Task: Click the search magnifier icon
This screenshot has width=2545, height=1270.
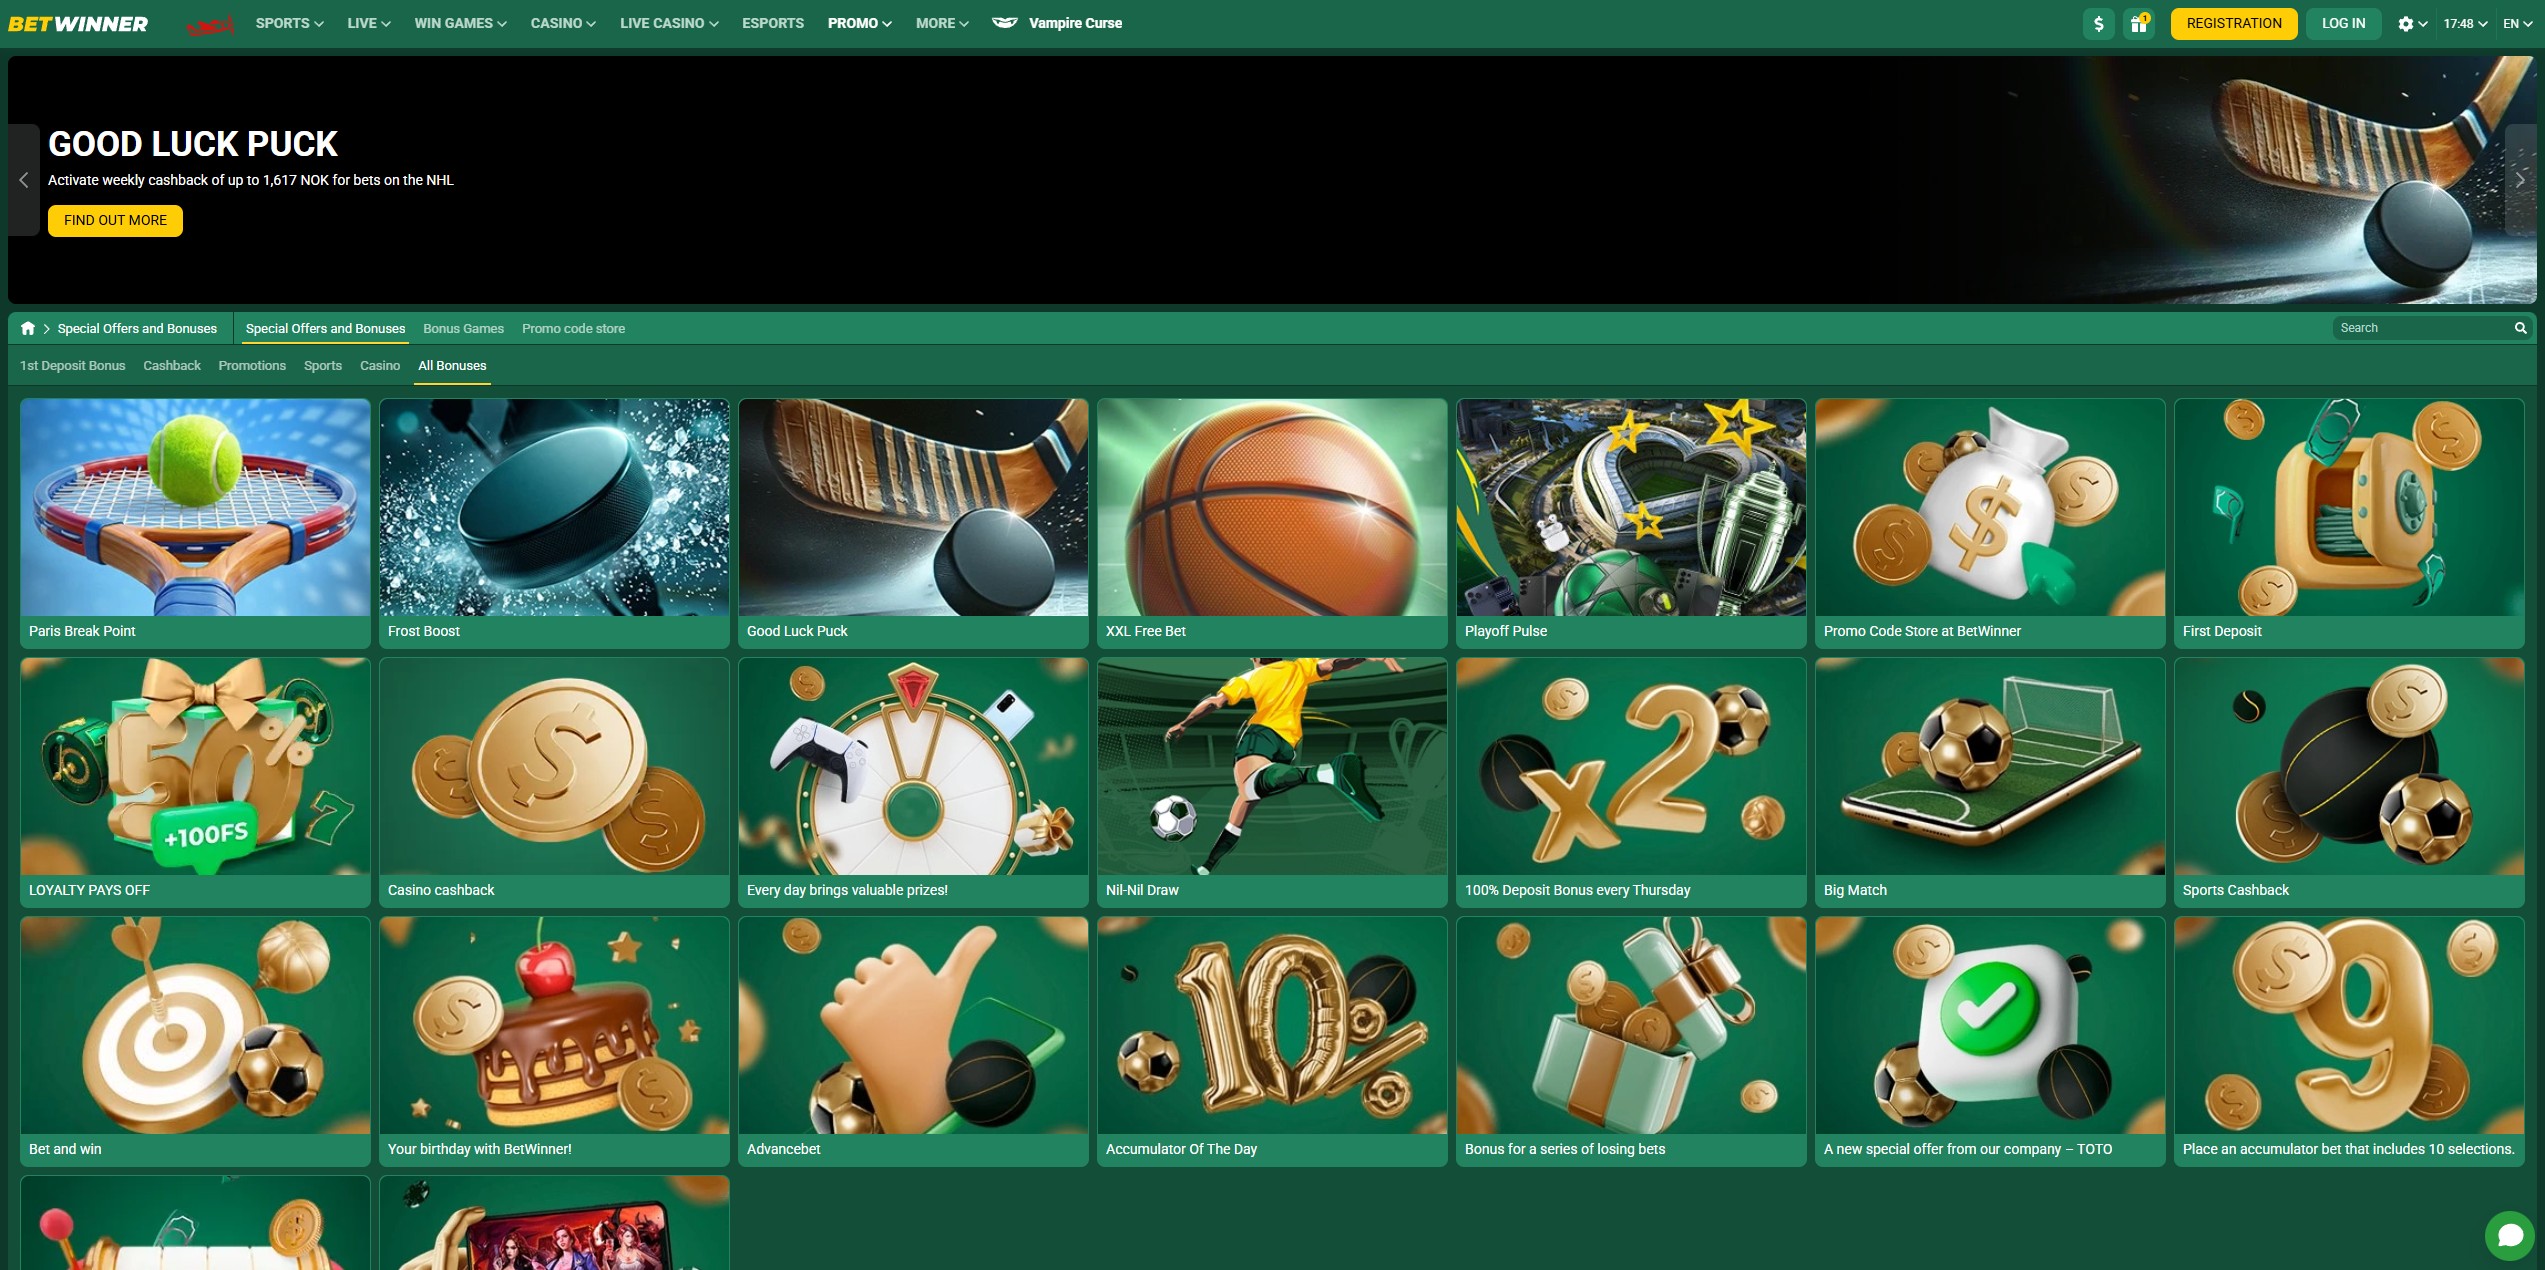Action: (2520, 328)
